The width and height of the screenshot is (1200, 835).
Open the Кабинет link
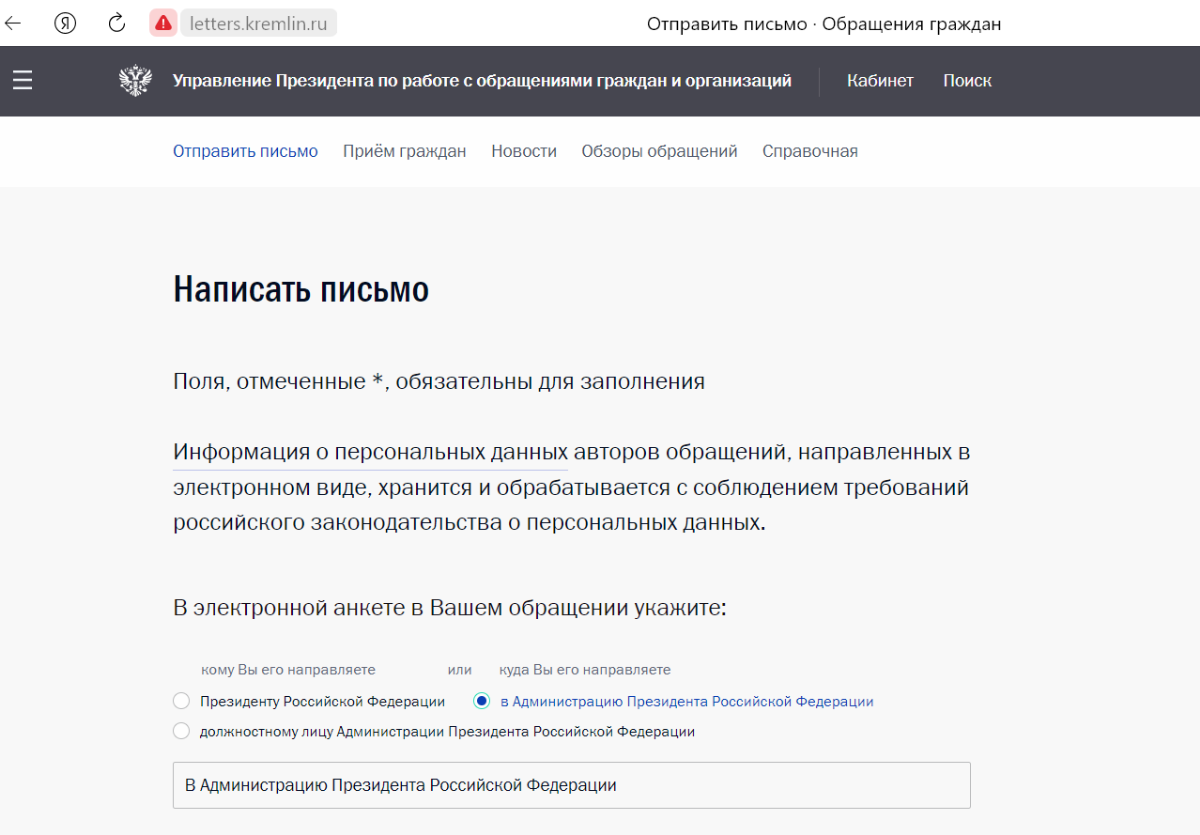click(x=880, y=81)
